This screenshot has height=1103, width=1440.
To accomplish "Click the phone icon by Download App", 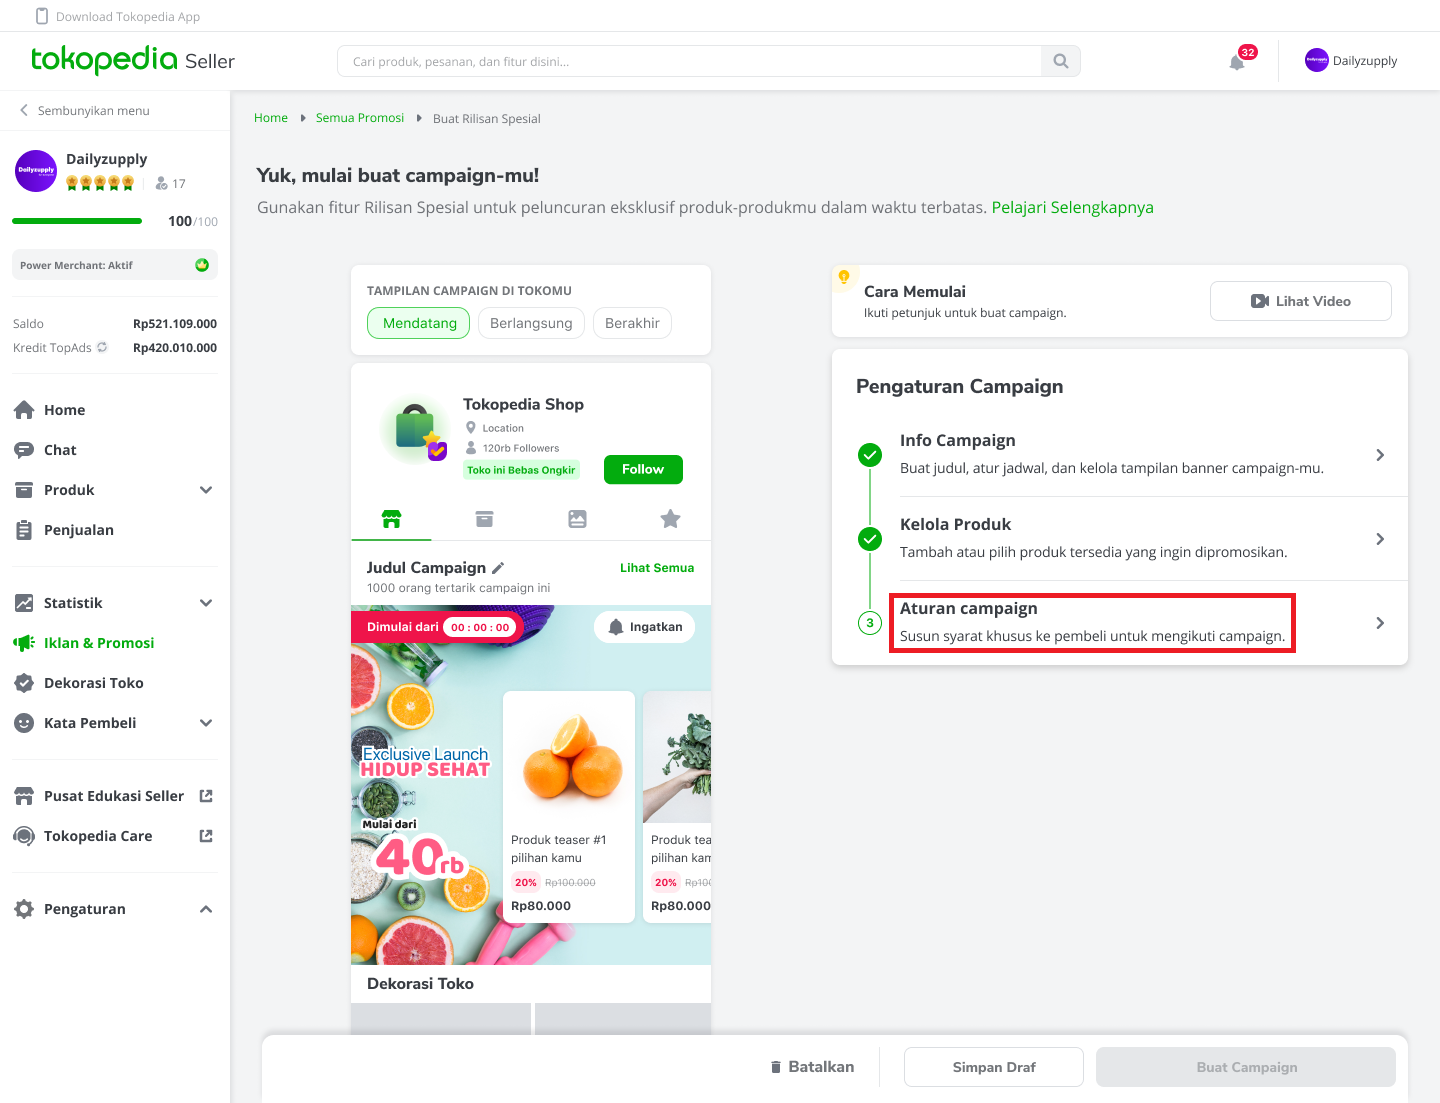I will (x=42, y=16).
